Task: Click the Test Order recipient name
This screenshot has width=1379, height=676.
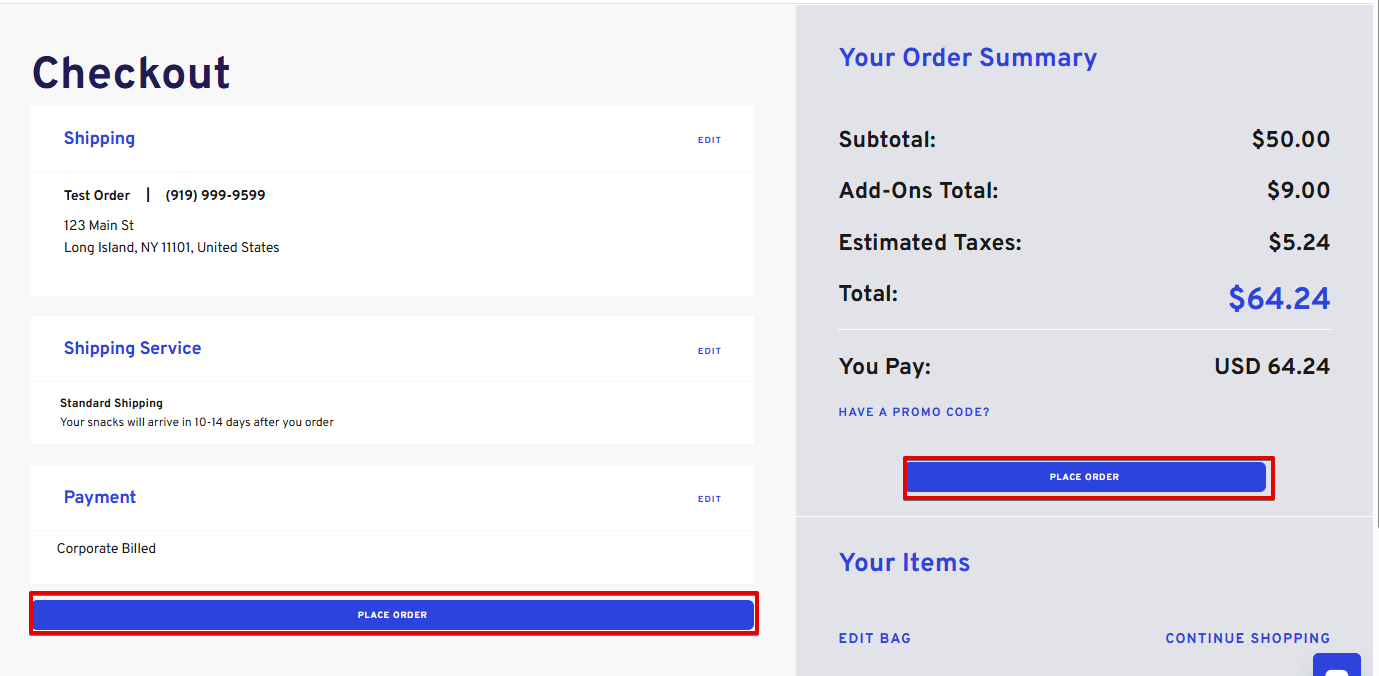Action: 97,196
